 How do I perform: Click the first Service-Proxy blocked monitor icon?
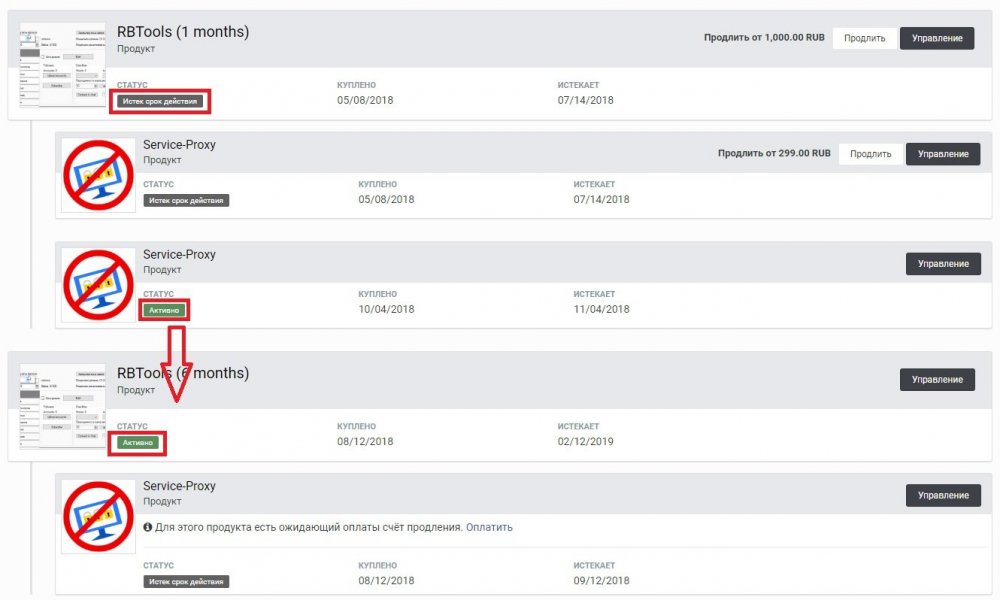pyautogui.click(x=97, y=175)
